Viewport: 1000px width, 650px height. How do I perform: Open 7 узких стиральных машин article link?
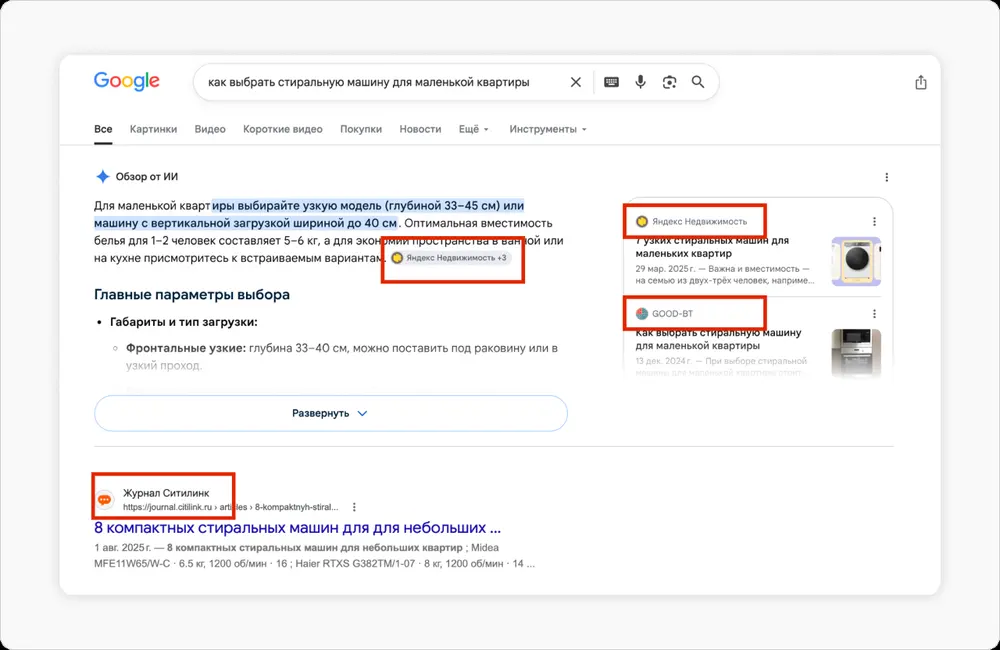point(712,247)
